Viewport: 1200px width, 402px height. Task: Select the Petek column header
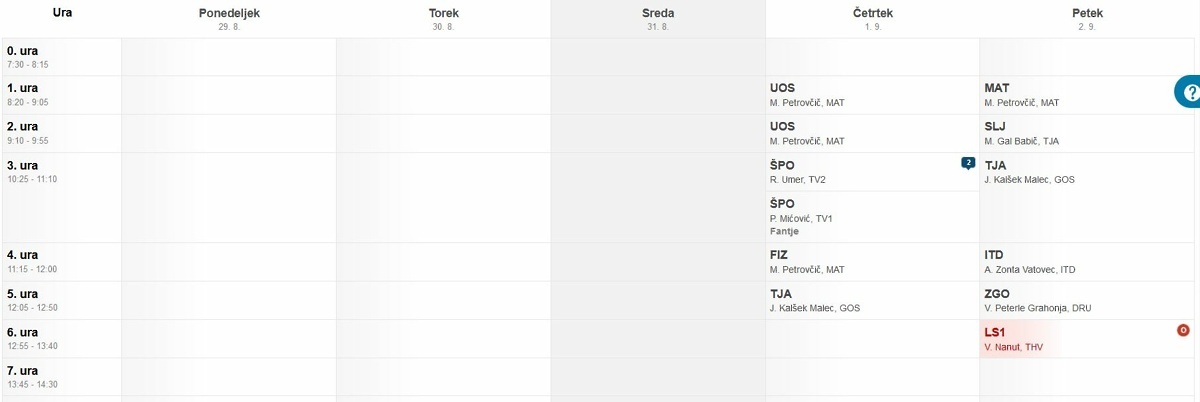coord(1088,19)
